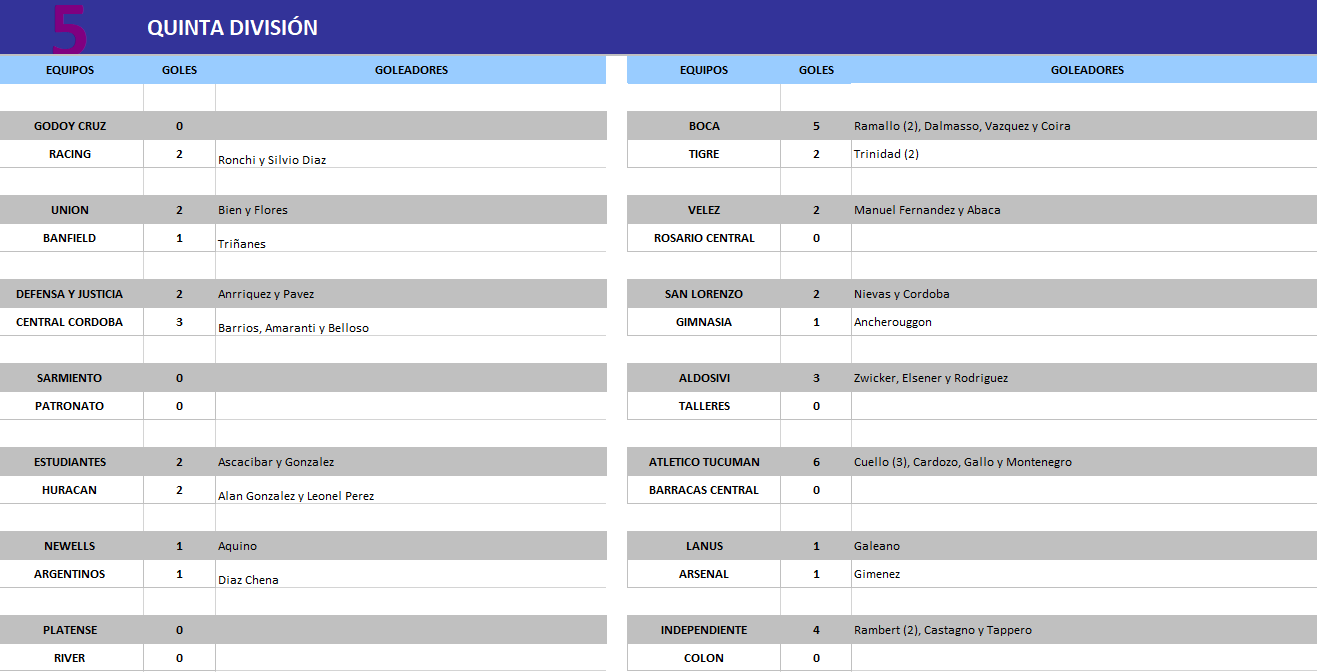
Task: Select the ALDOSIVI team cell
Action: (x=704, y=378)
